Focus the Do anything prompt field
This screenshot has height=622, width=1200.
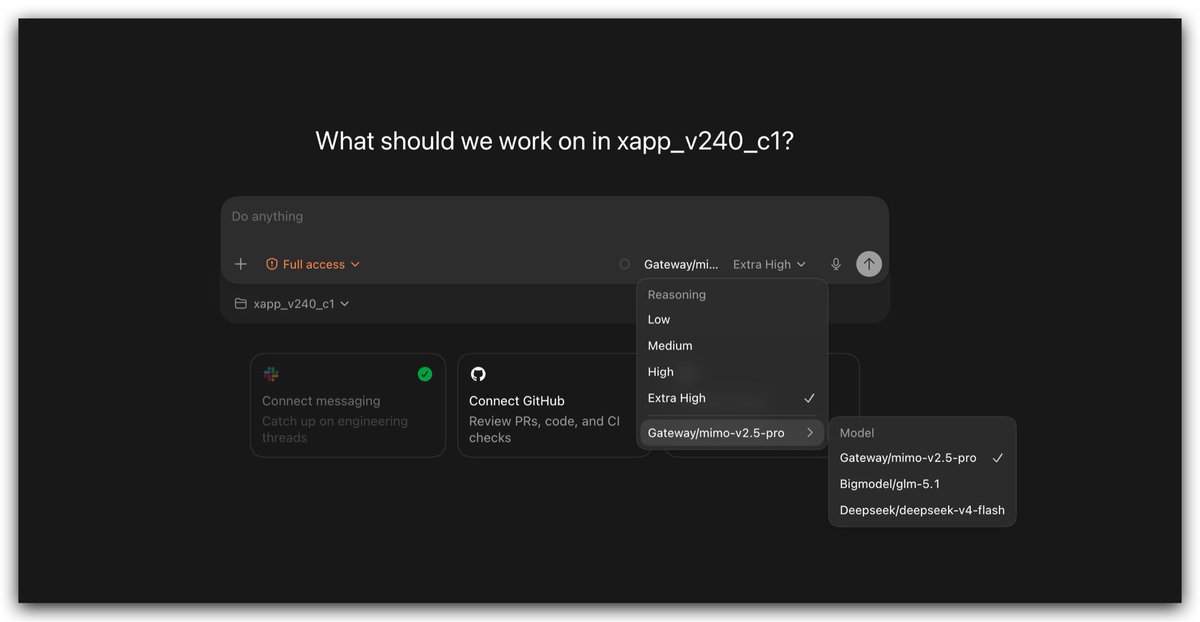point(554,217)
